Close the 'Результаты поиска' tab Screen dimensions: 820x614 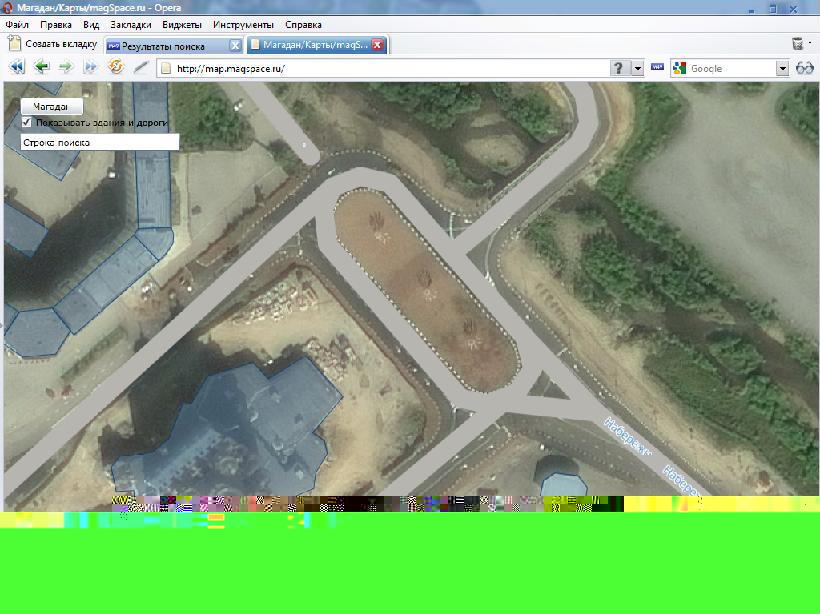tap(235, 45)
